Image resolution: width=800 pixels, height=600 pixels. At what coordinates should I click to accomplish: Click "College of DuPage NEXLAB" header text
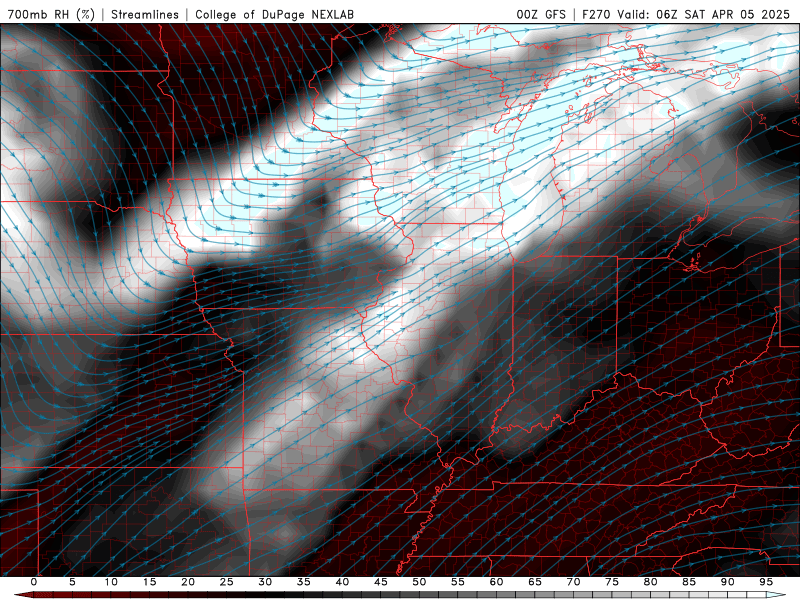pos(274,14)
